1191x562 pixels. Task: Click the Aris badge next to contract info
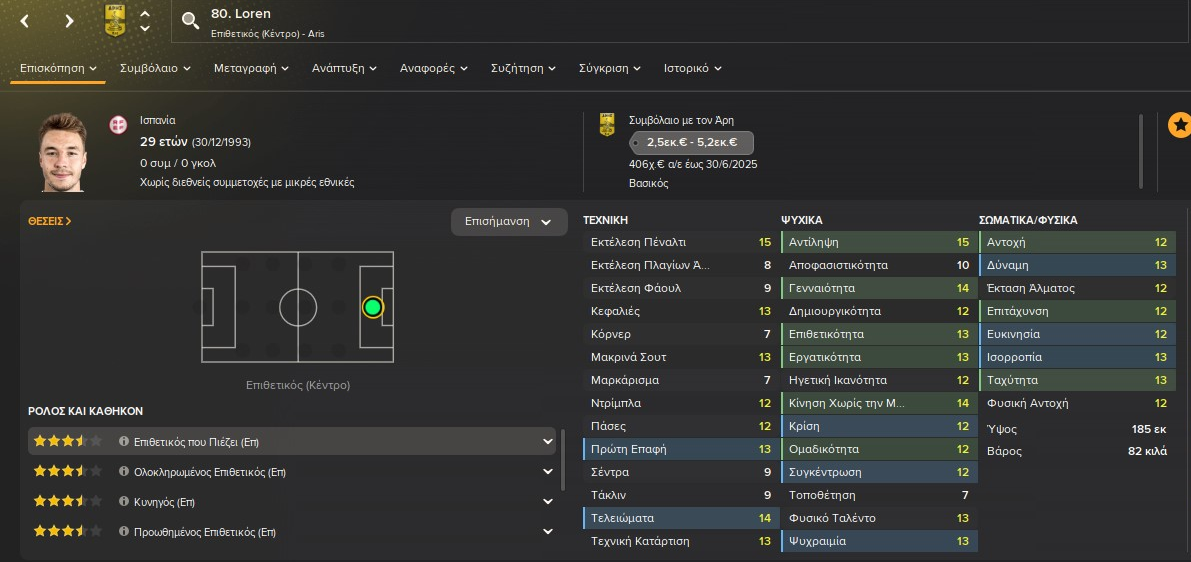click(x=607, y=124)
